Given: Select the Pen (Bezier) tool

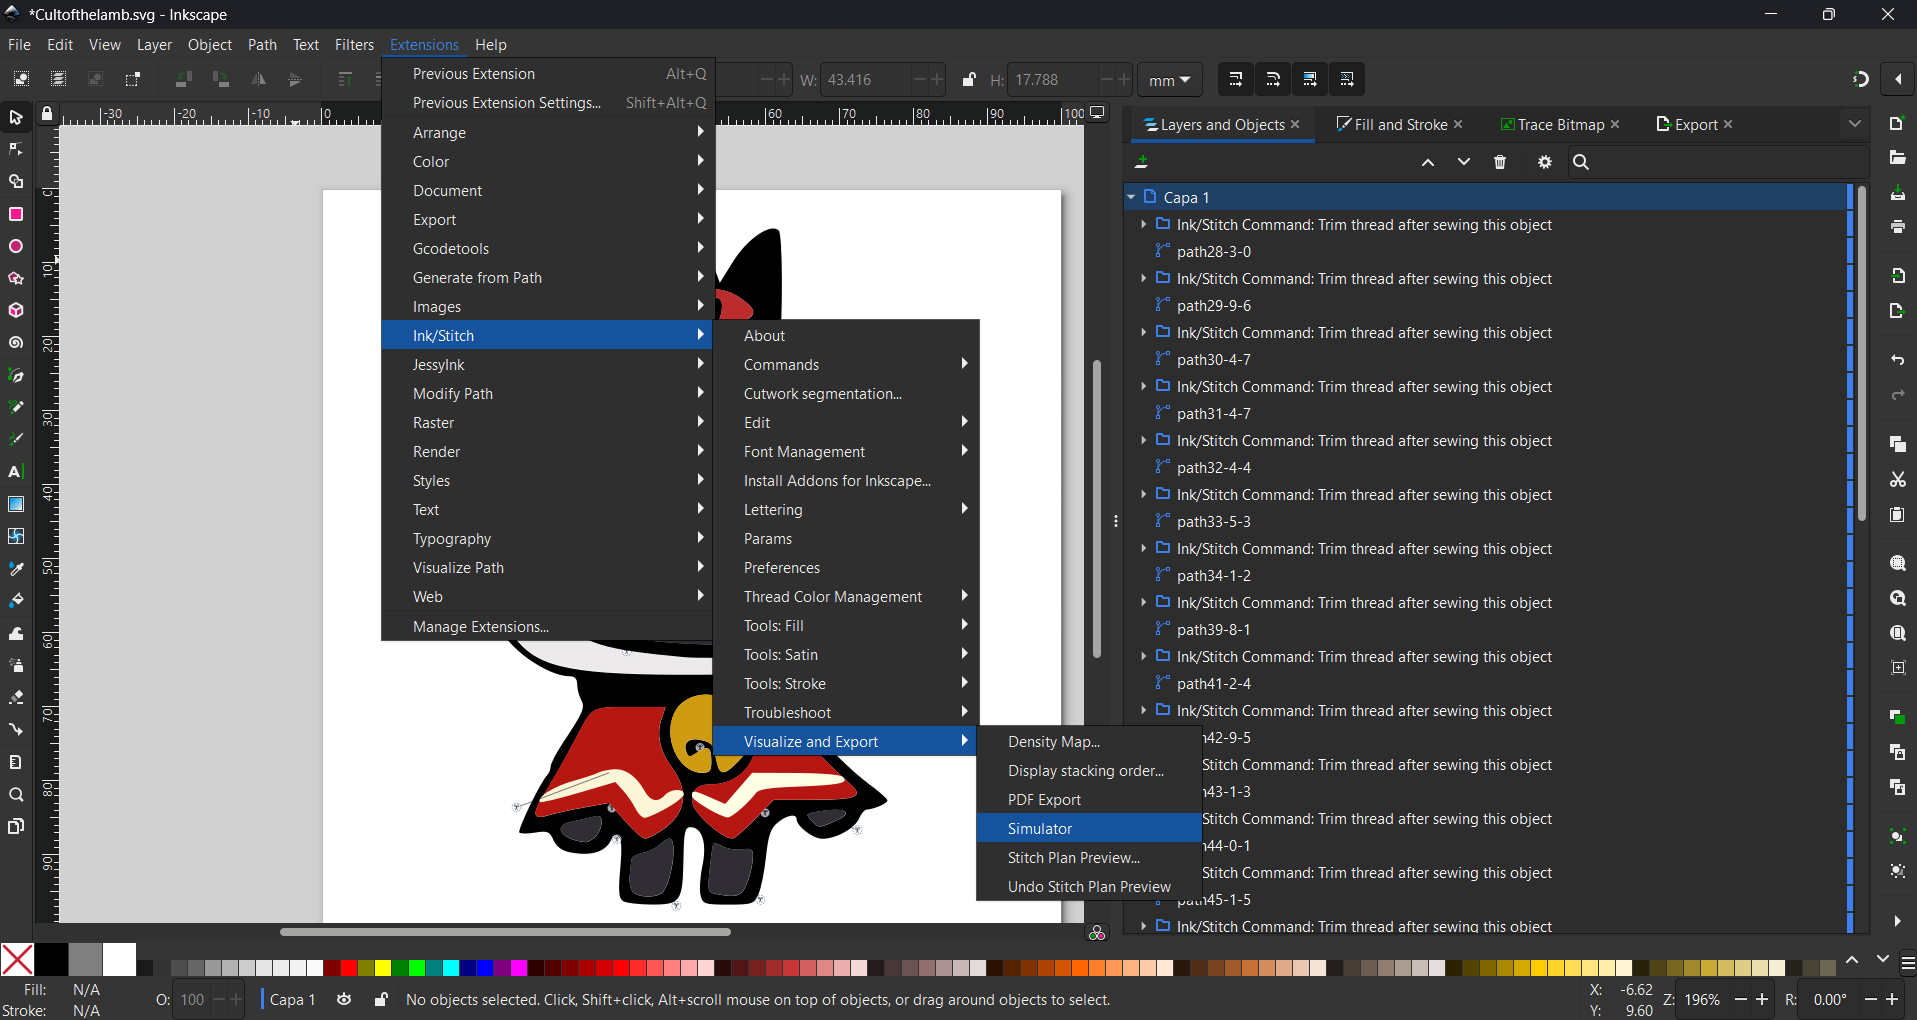Looking at the screenshot, I should click(16, 375).
